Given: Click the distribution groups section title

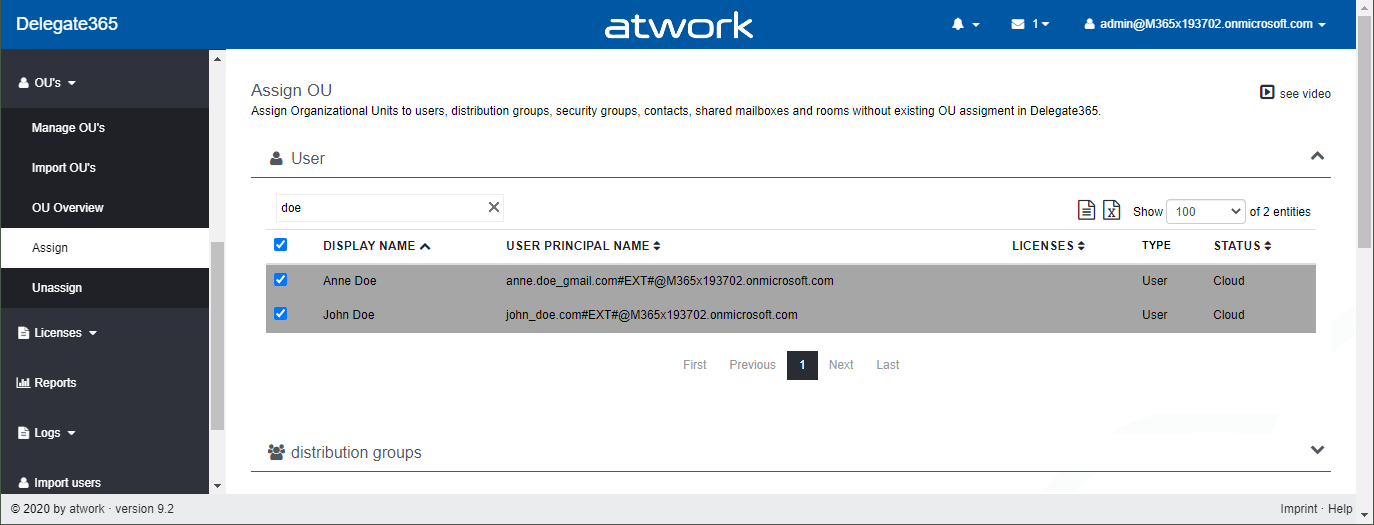Looking at the screenshot, I should (x=356, y=453).
